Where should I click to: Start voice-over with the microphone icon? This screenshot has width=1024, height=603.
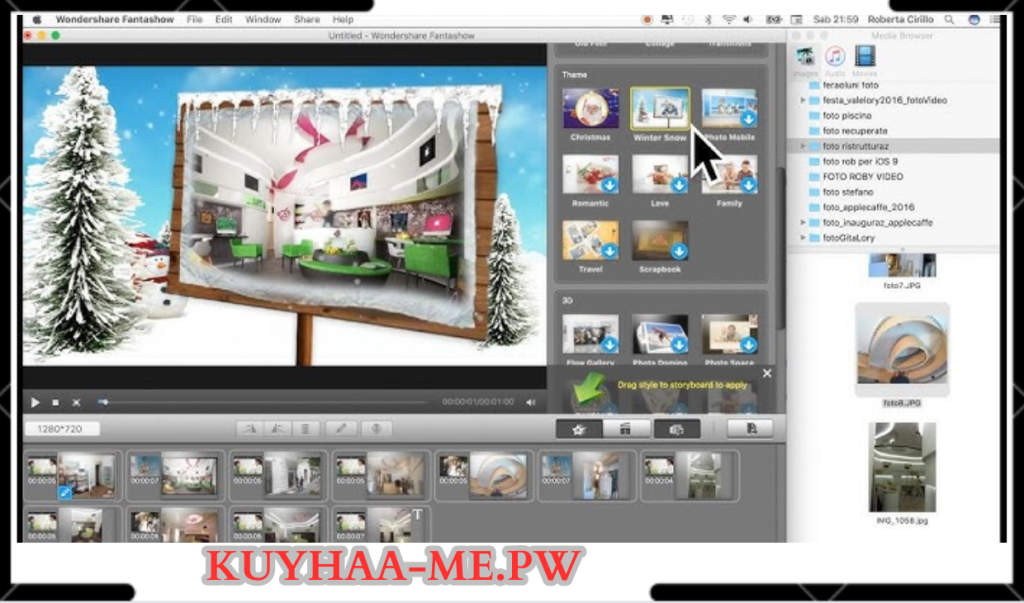coord(376,429)
